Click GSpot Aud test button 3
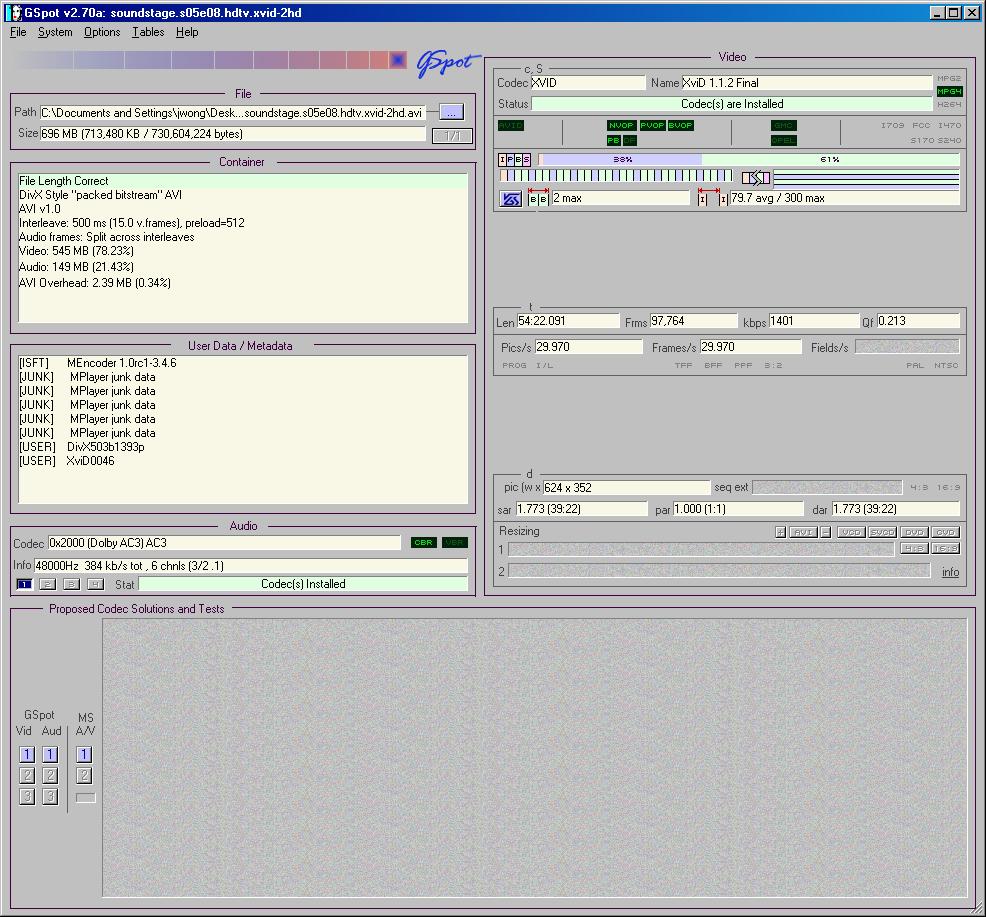Screen dimensions: 986x917 point(50,797)
